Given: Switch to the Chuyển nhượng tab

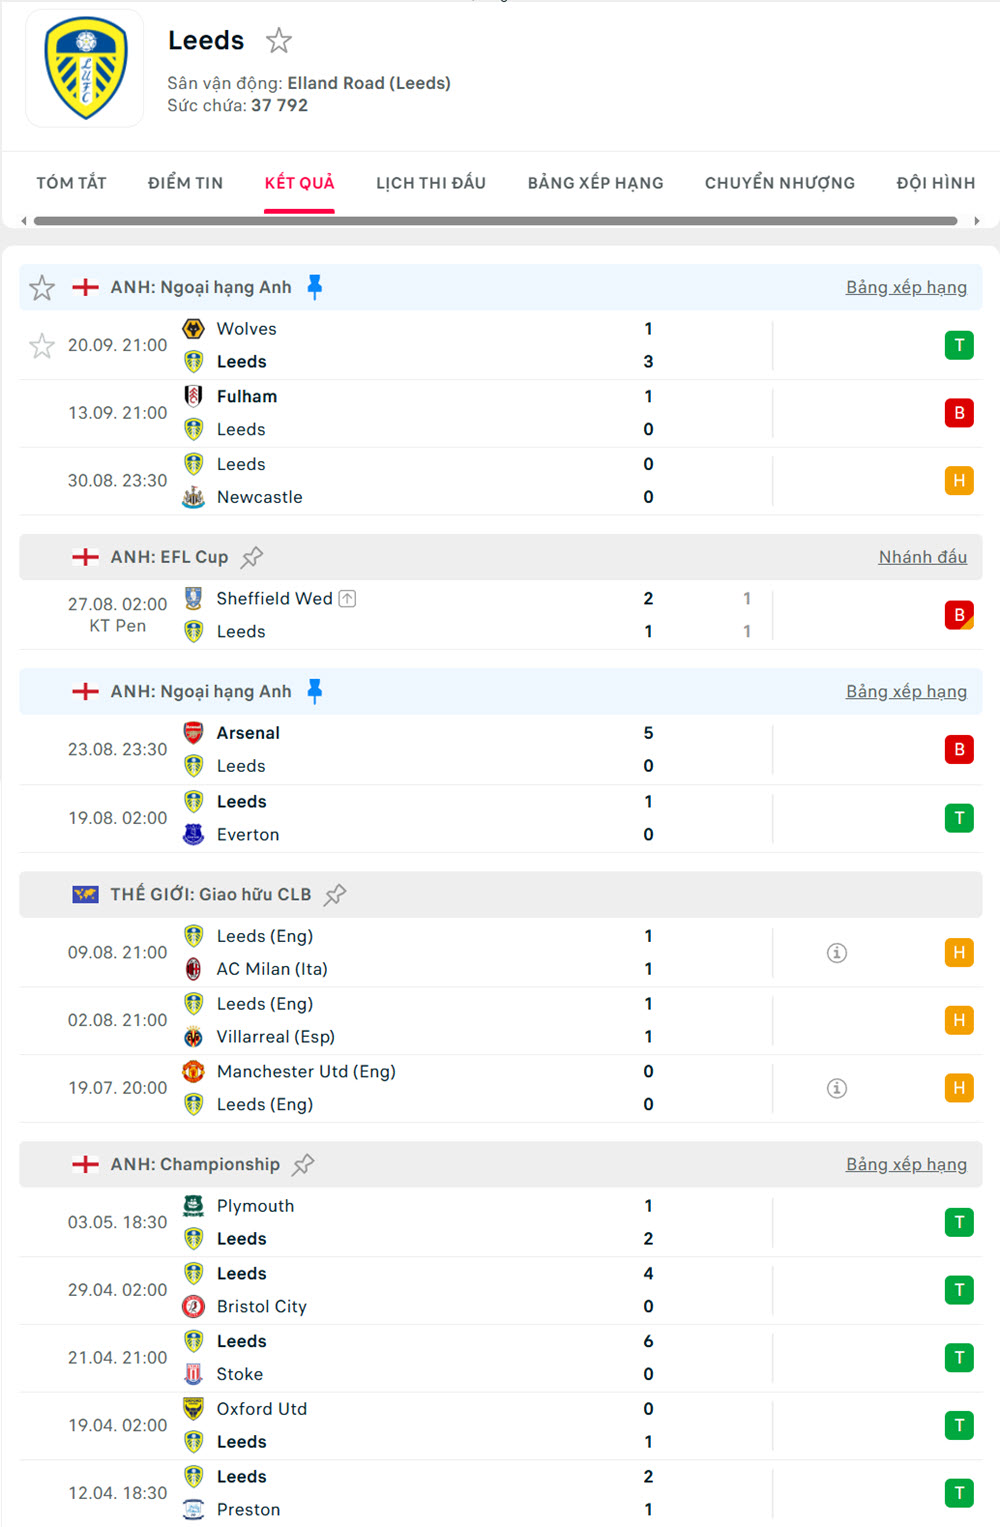Looking at the screenshot, I should 780,183.
